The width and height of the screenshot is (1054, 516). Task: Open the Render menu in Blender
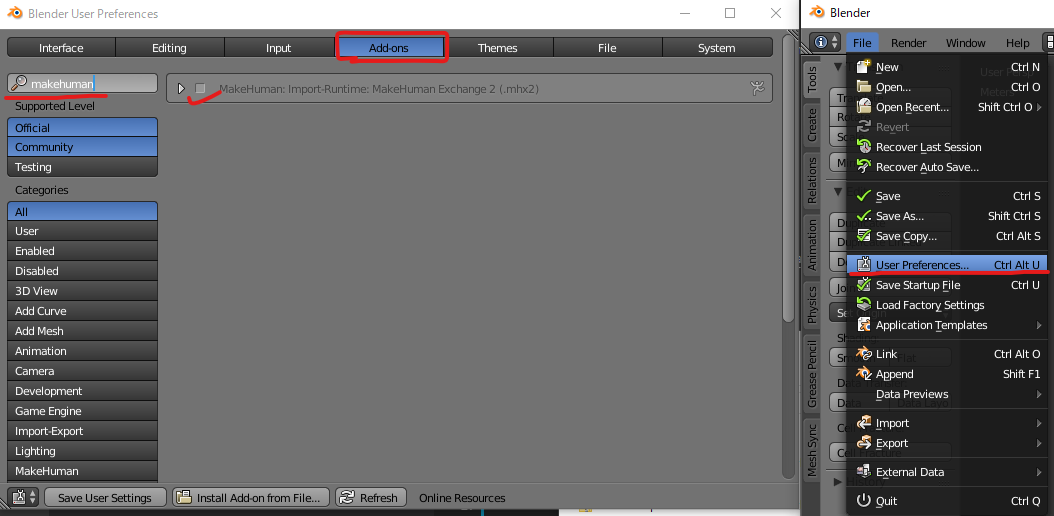pos(909,42)
